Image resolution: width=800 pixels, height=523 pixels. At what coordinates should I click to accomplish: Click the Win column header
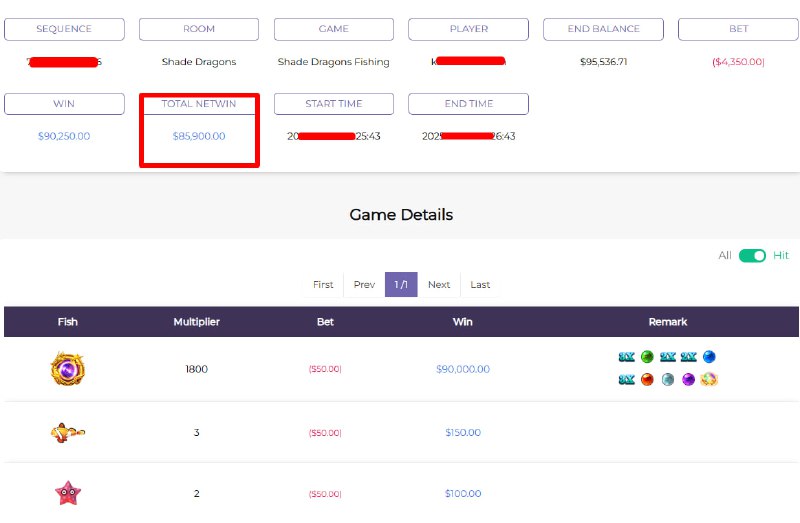point(463,322)
